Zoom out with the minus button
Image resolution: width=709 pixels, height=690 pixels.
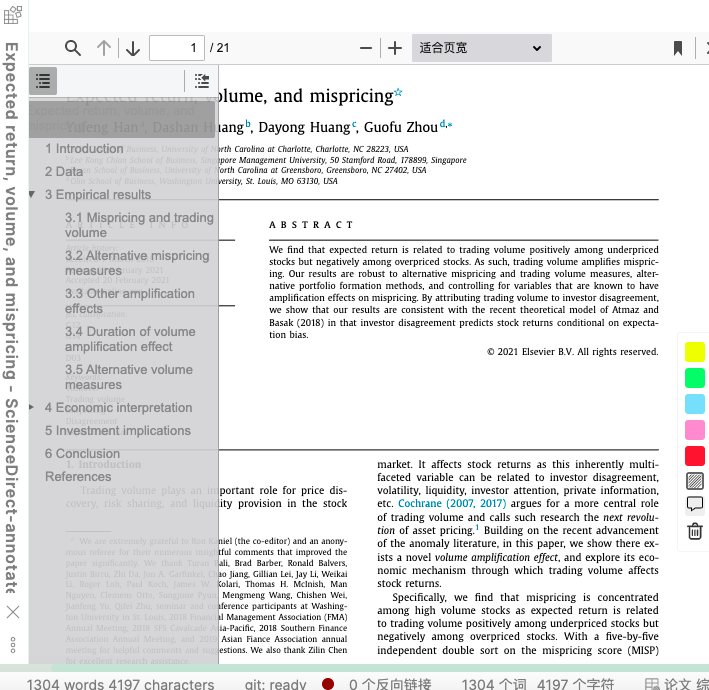(x=365, y=48)
